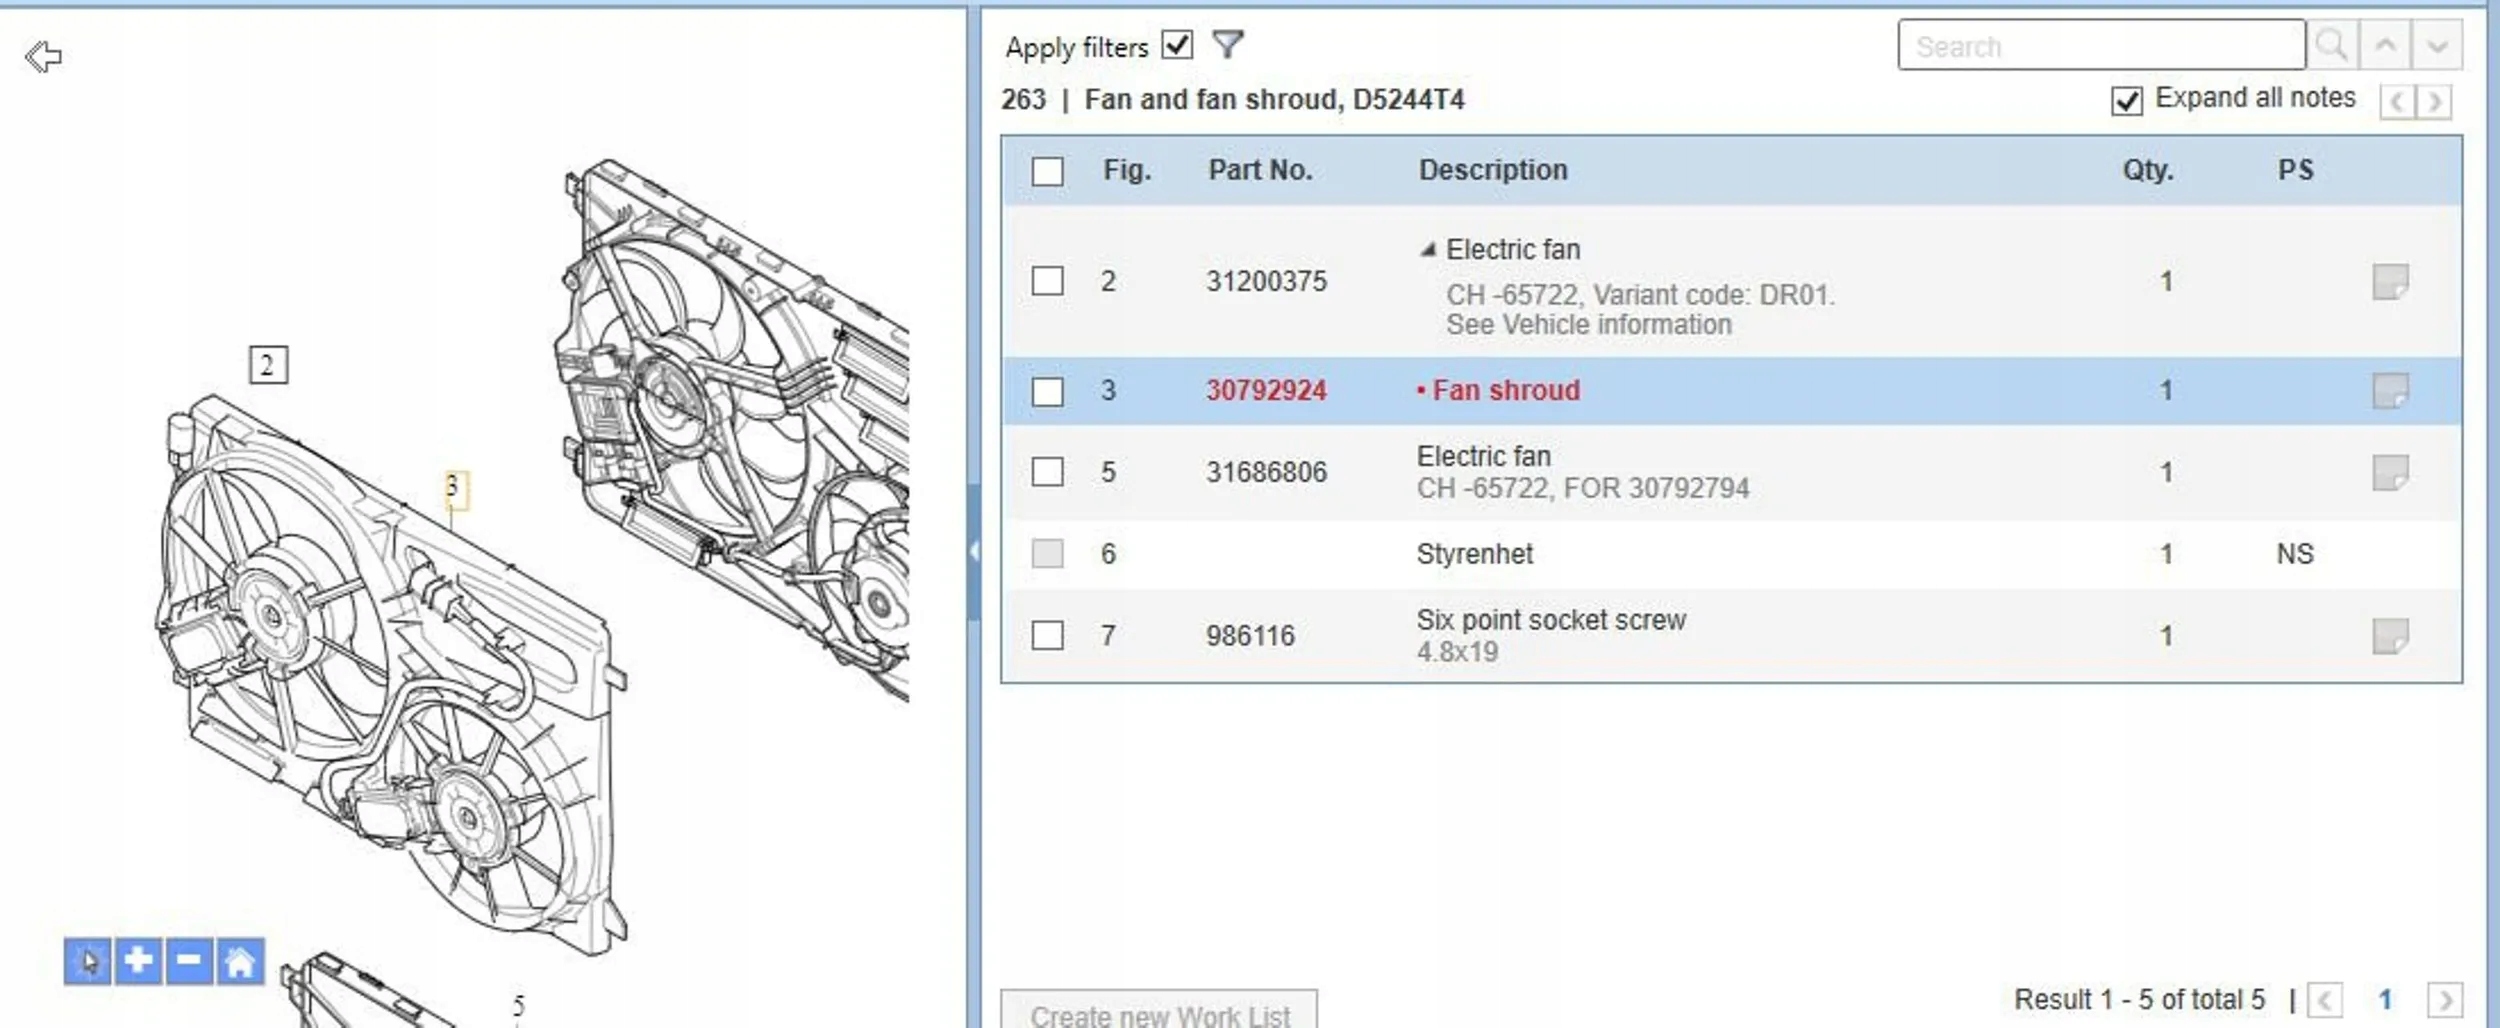Go to previous results page arrow
The height and width of the screenshot is (1028, 2500).
tap(2325, 1000)
